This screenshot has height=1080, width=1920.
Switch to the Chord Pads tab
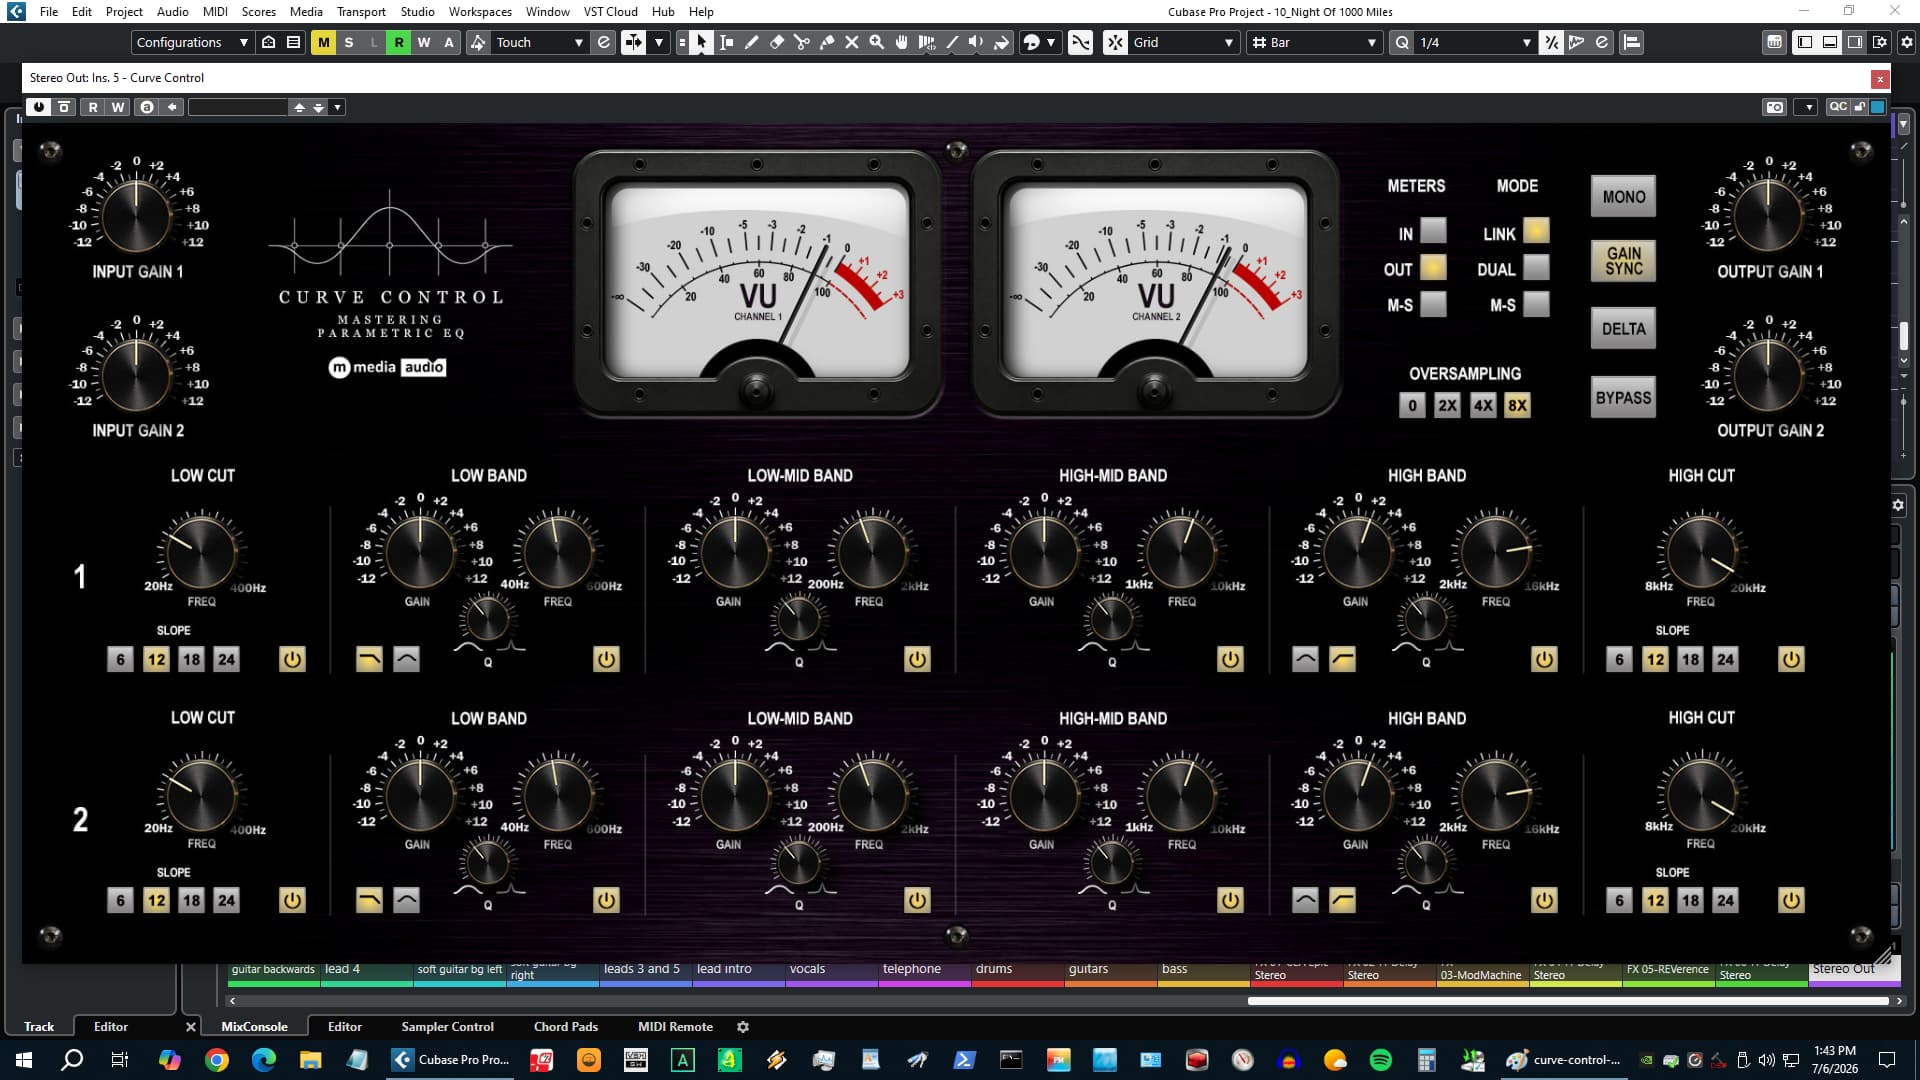(566, 1027)
